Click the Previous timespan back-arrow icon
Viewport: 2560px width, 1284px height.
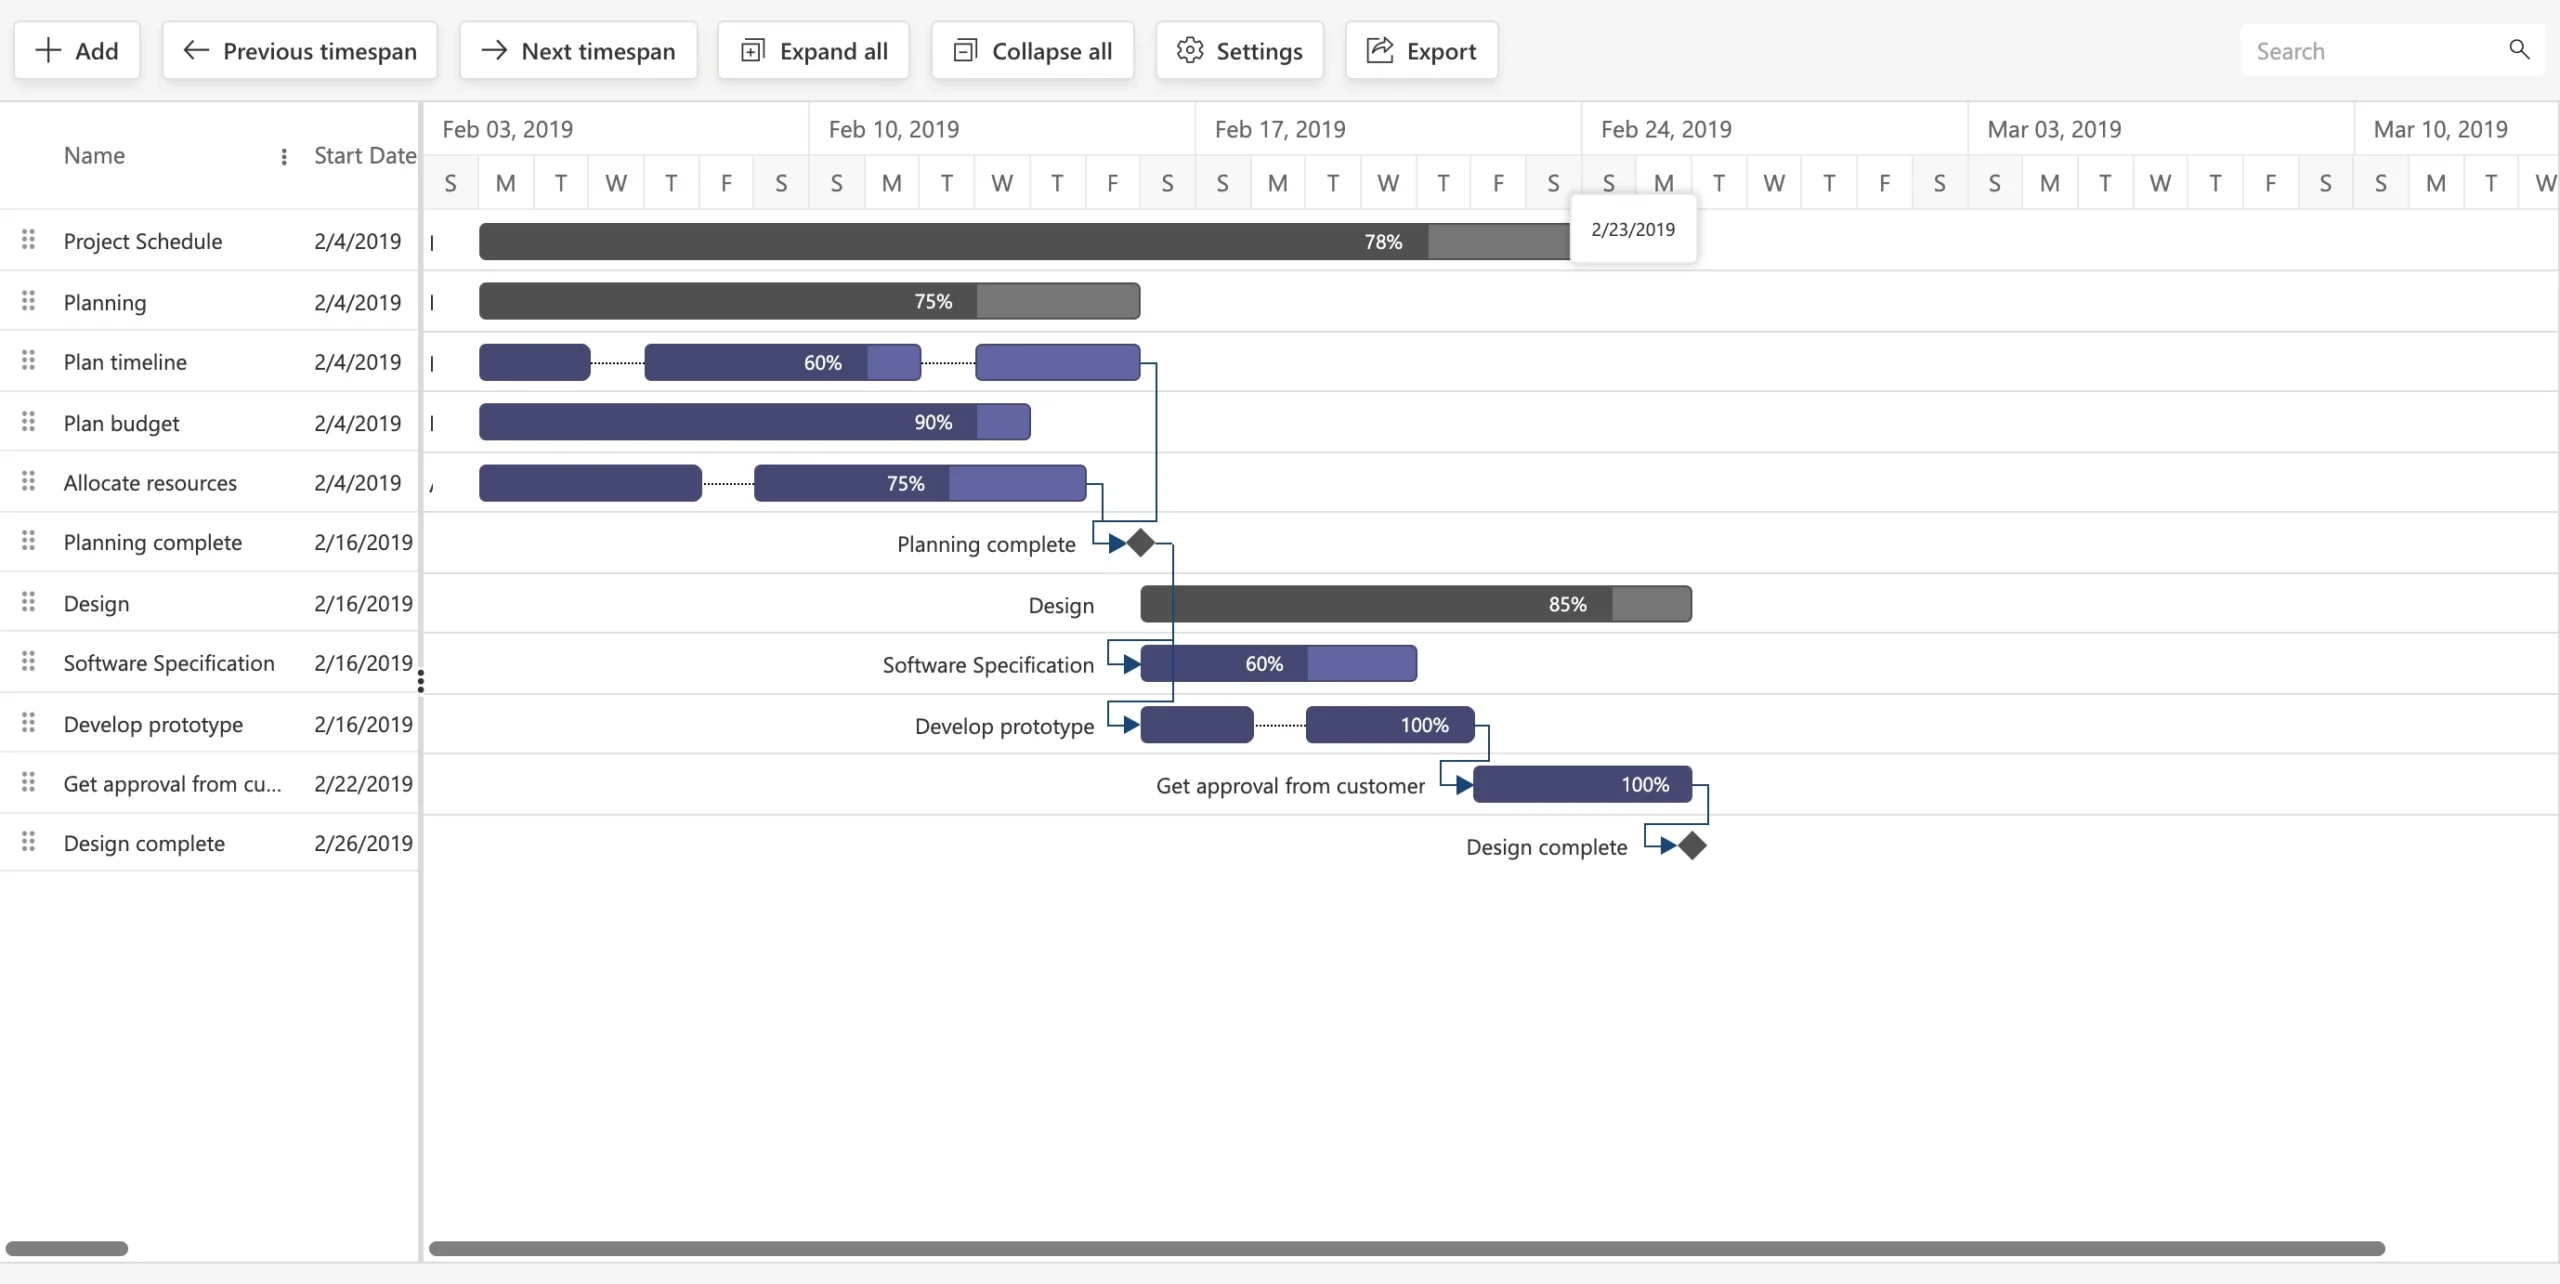(x=196, y=50)
